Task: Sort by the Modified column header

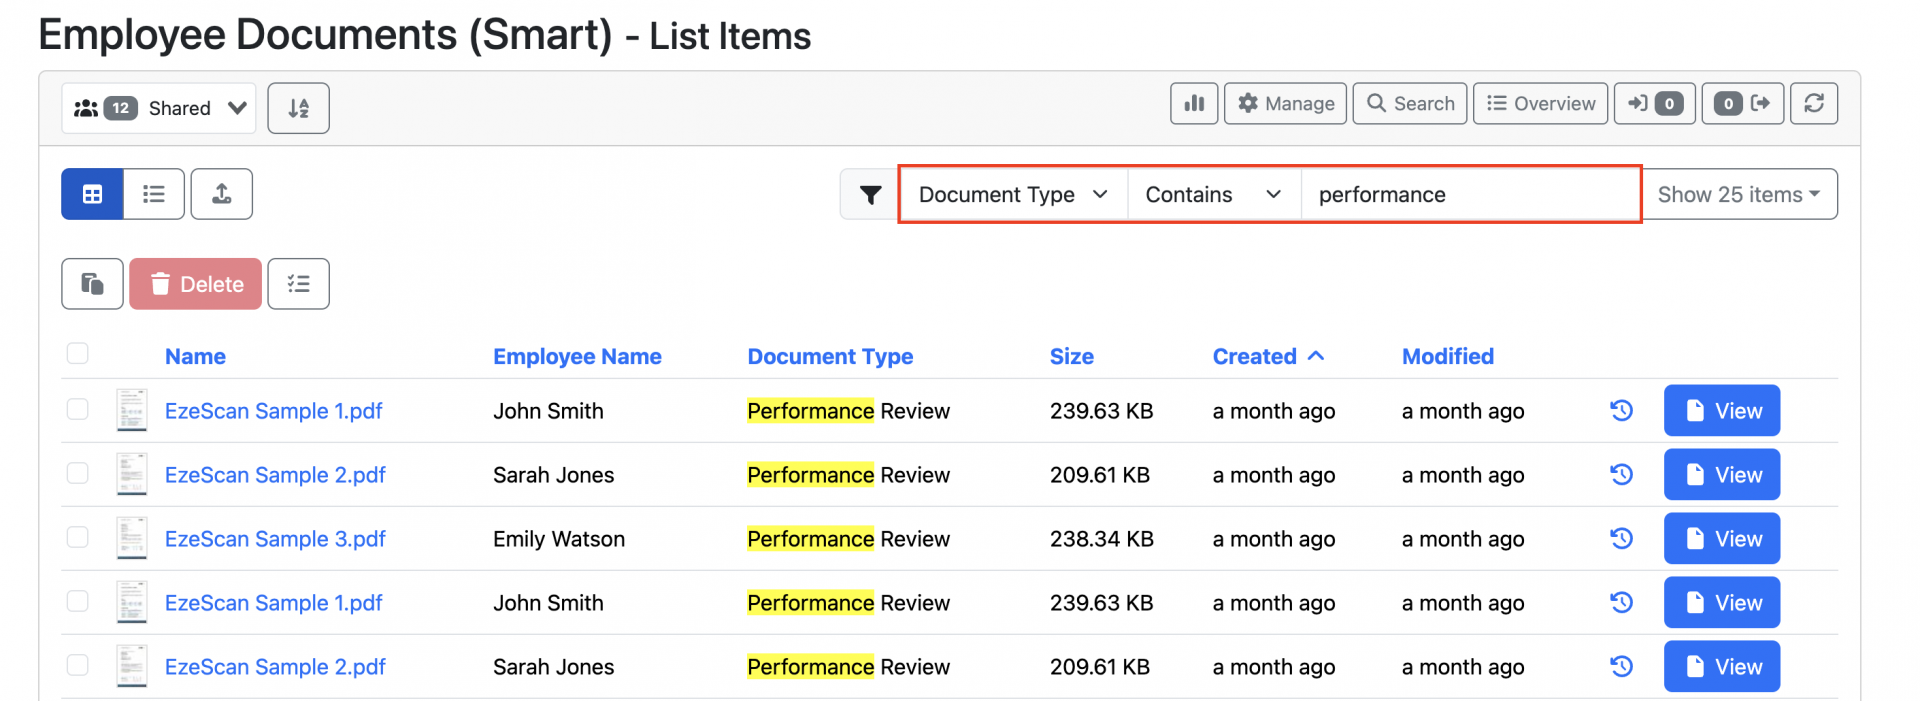Action: click(1448, 357)
